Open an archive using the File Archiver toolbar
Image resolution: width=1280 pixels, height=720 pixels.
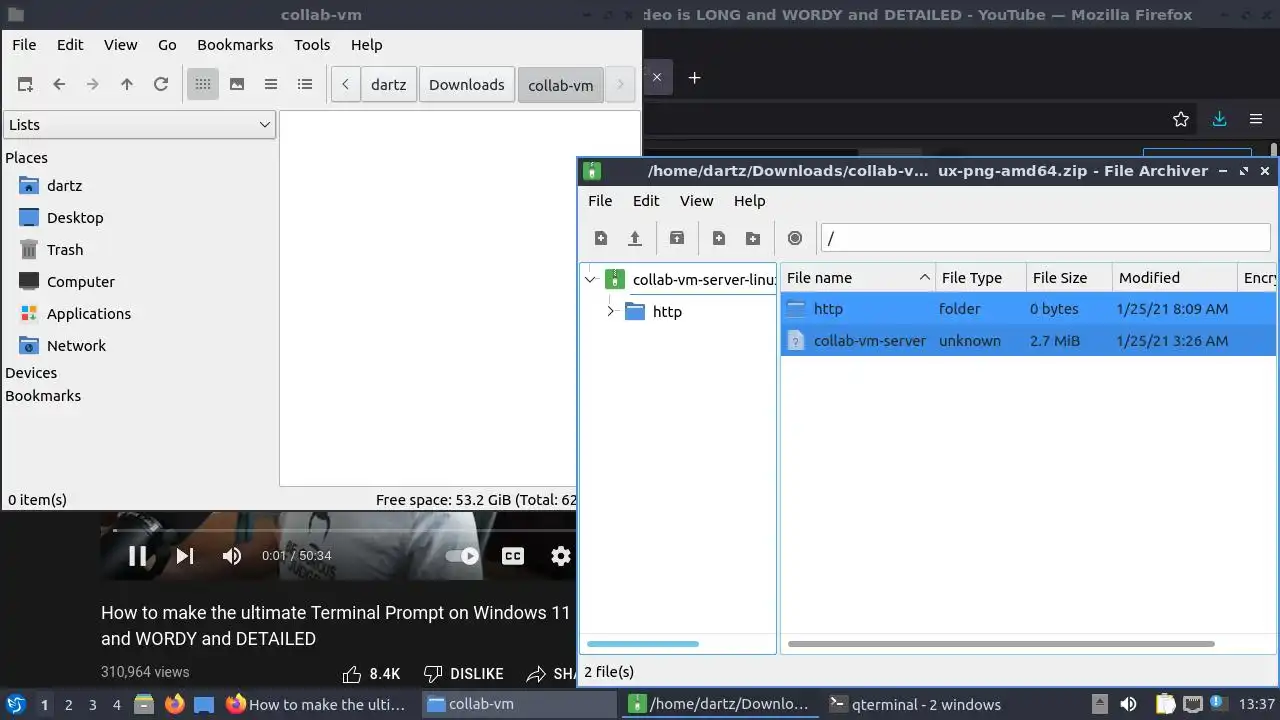click(635, 238)
